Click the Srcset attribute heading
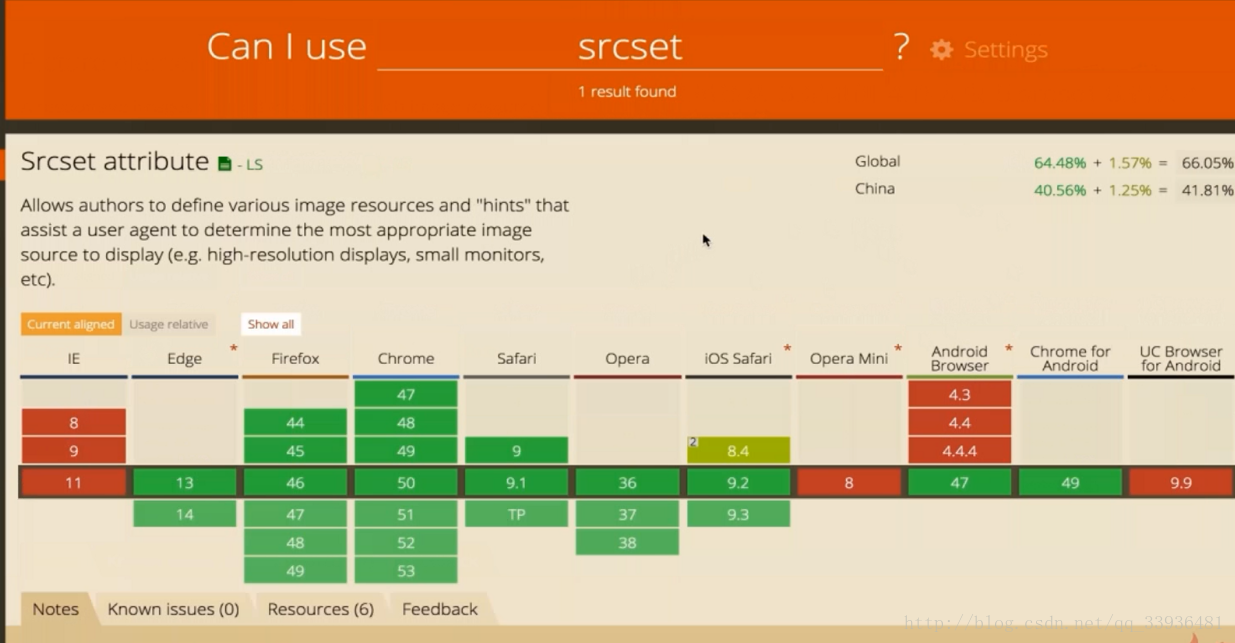Viewport: 1235px width, 643px height. [x=115, y=162]
